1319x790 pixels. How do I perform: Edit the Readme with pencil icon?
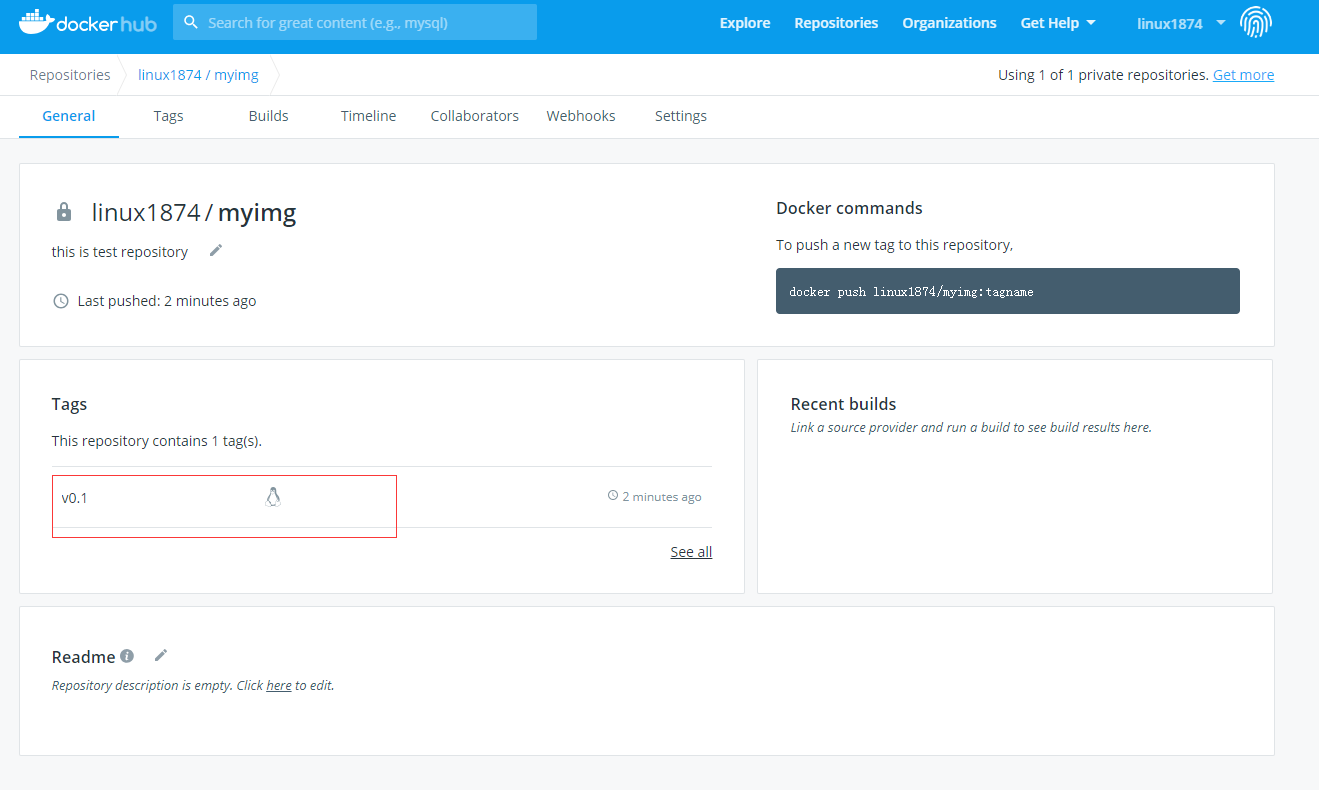(x=161, y=656)
